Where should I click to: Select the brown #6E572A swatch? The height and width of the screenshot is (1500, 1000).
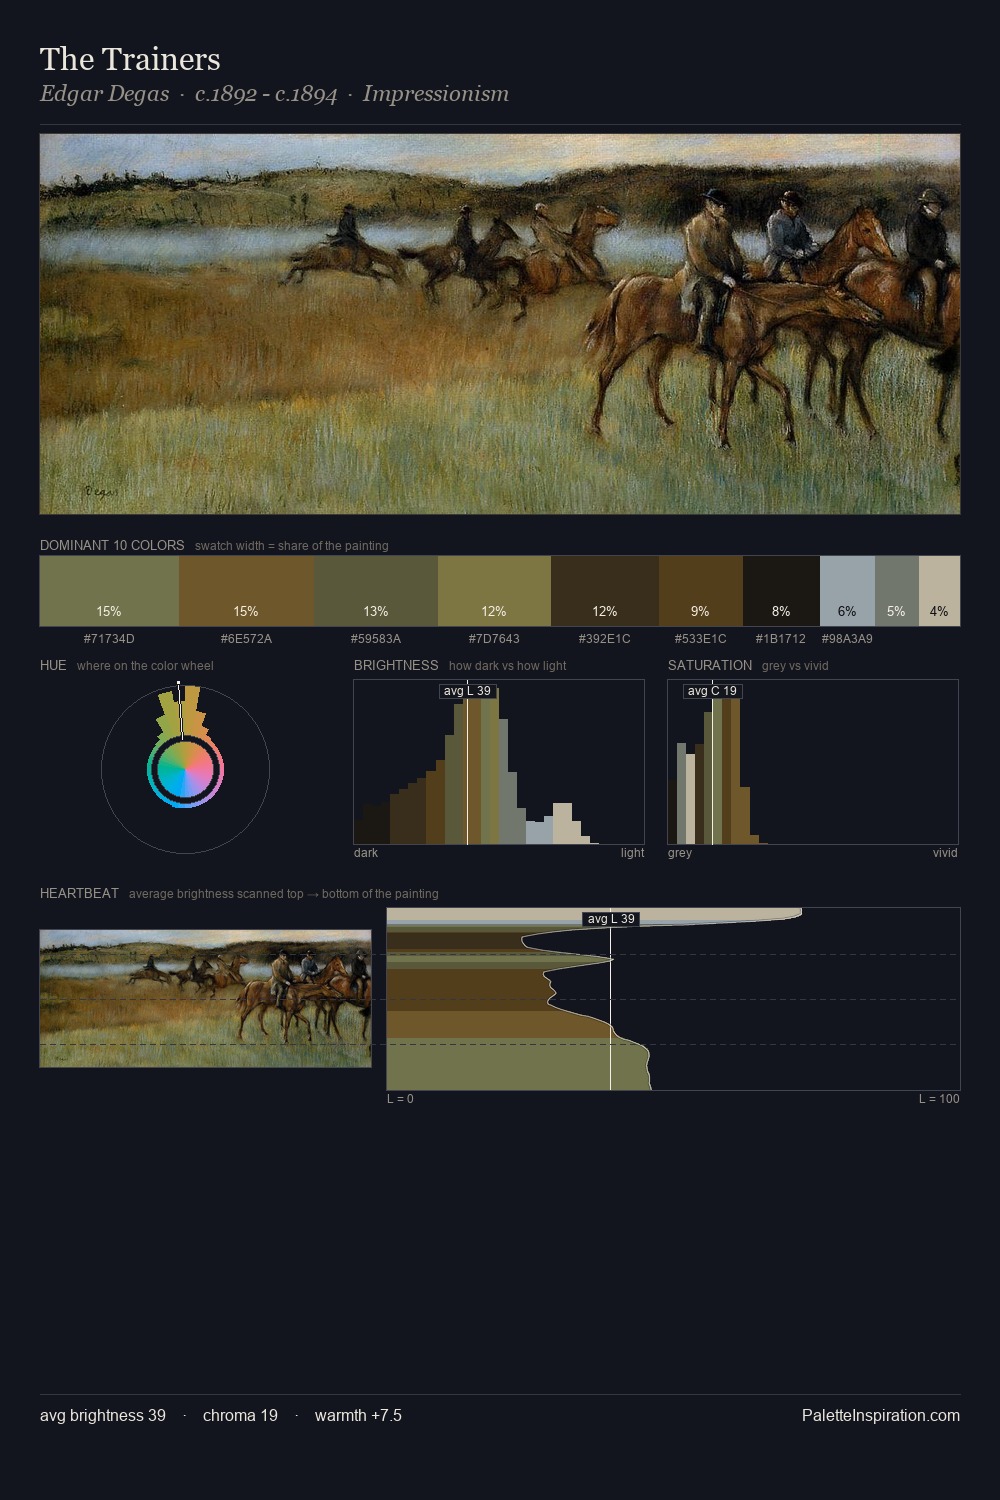pos(246,591)
